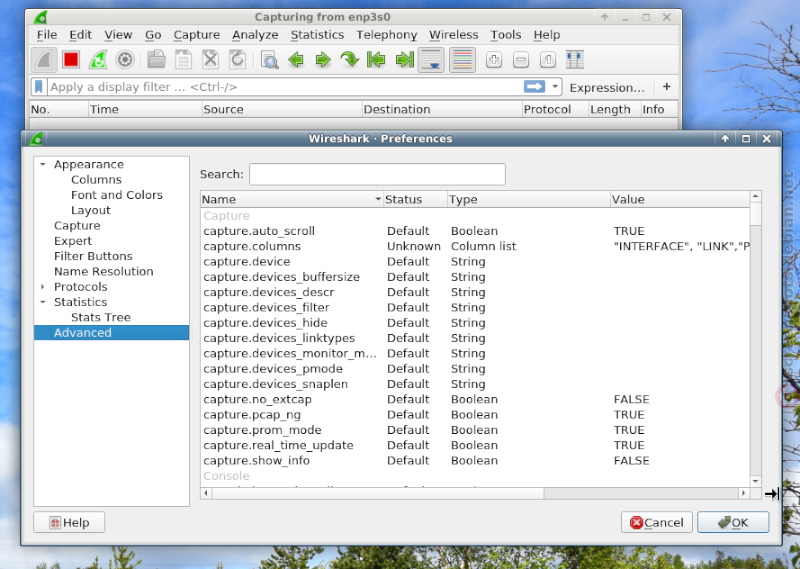The width and height of the screenshot is (800, 569).
Task: Collapse the Statistics tree node in preferences
Action: click(43, 302)
